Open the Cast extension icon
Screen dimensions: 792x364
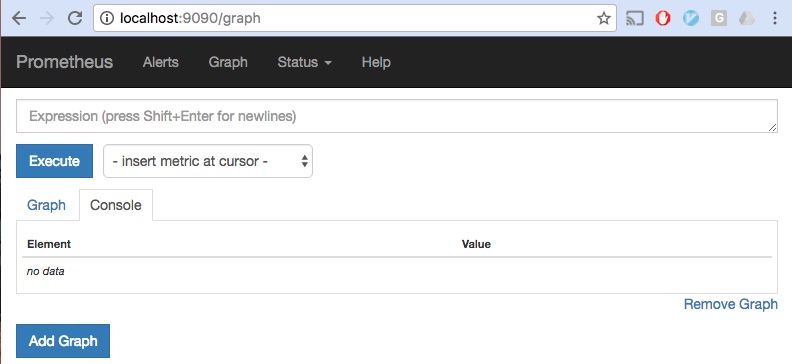pyautogui.click(x=634, y=19)
